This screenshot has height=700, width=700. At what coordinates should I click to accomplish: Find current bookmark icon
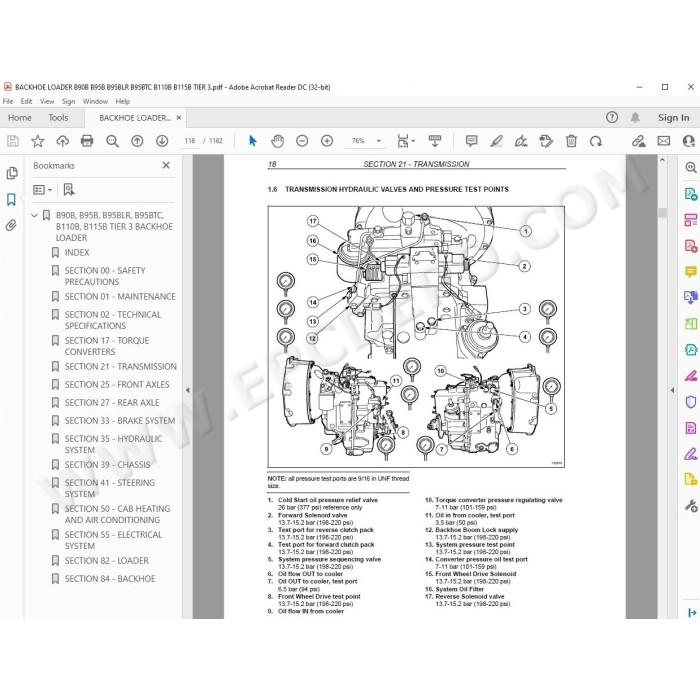(69, 190)
